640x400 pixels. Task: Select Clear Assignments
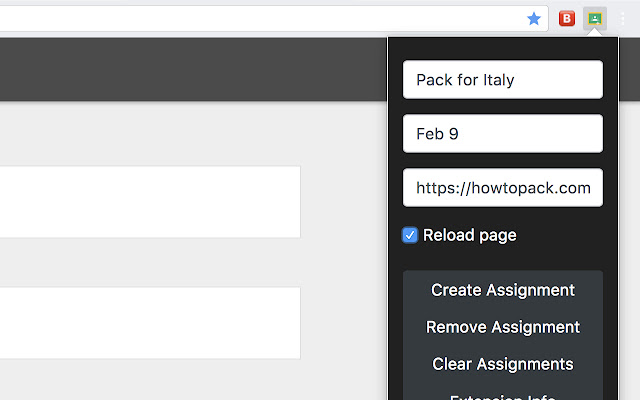[x=502, y=364]
